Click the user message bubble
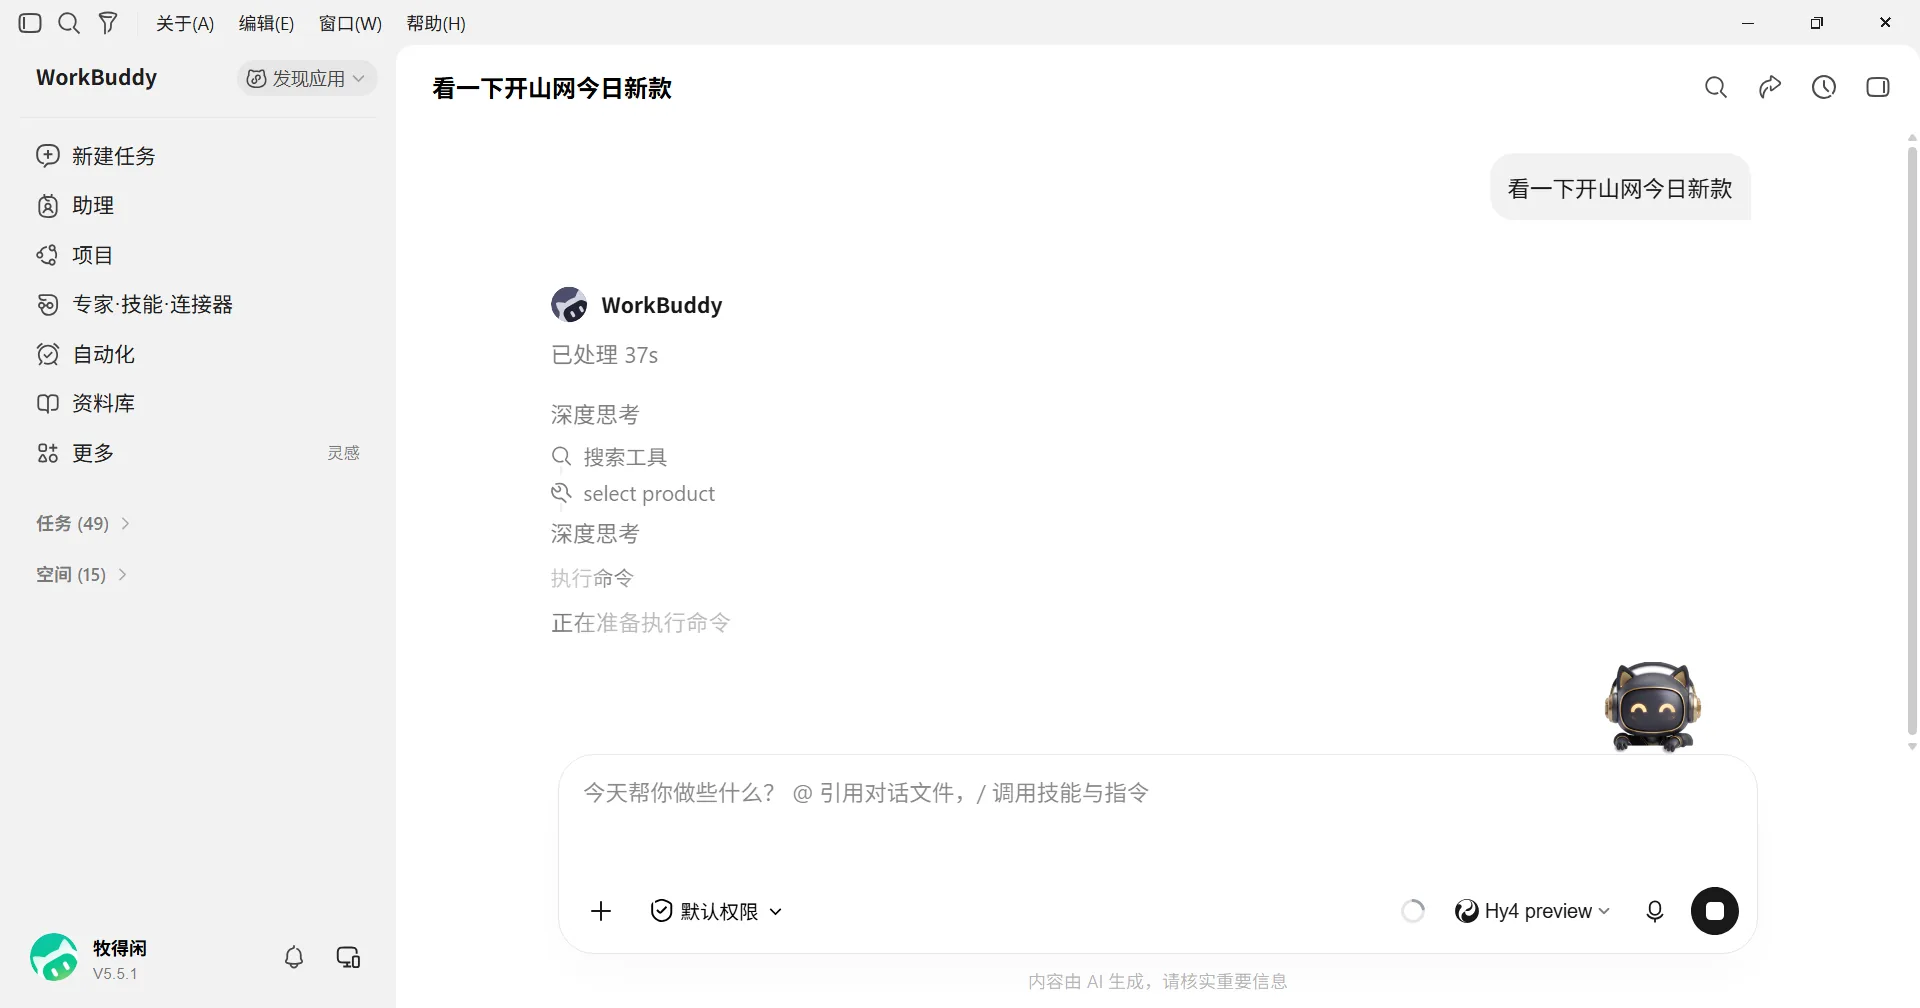The image size is (1920, 1008). 1620,188
